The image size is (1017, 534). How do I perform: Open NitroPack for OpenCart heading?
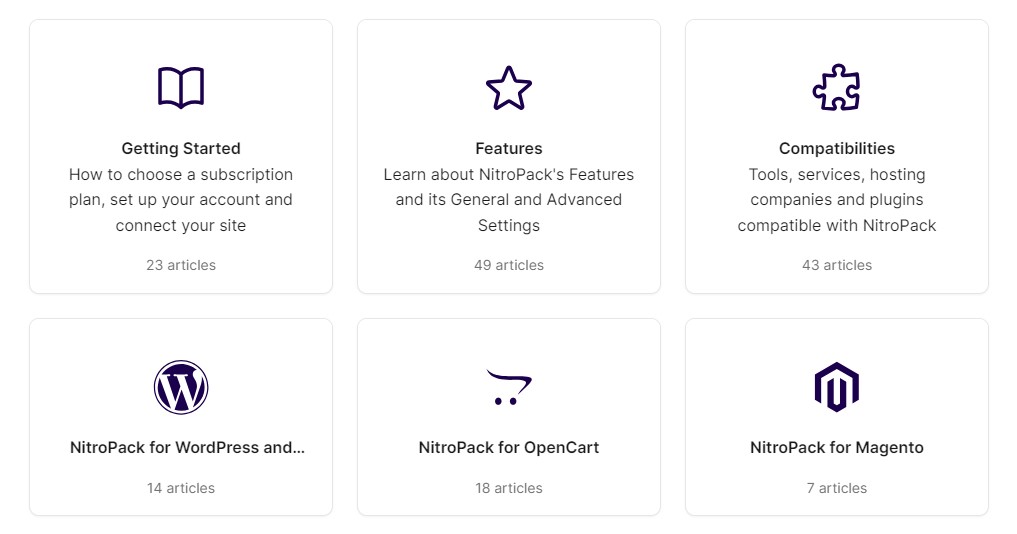pos(509,447)
